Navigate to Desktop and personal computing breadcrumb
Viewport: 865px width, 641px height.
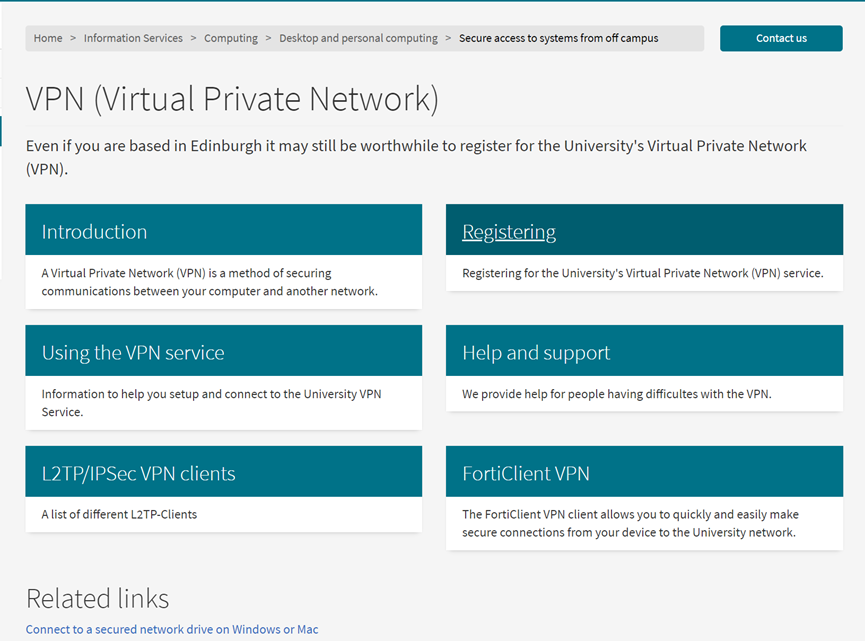(x=358, y=38)
